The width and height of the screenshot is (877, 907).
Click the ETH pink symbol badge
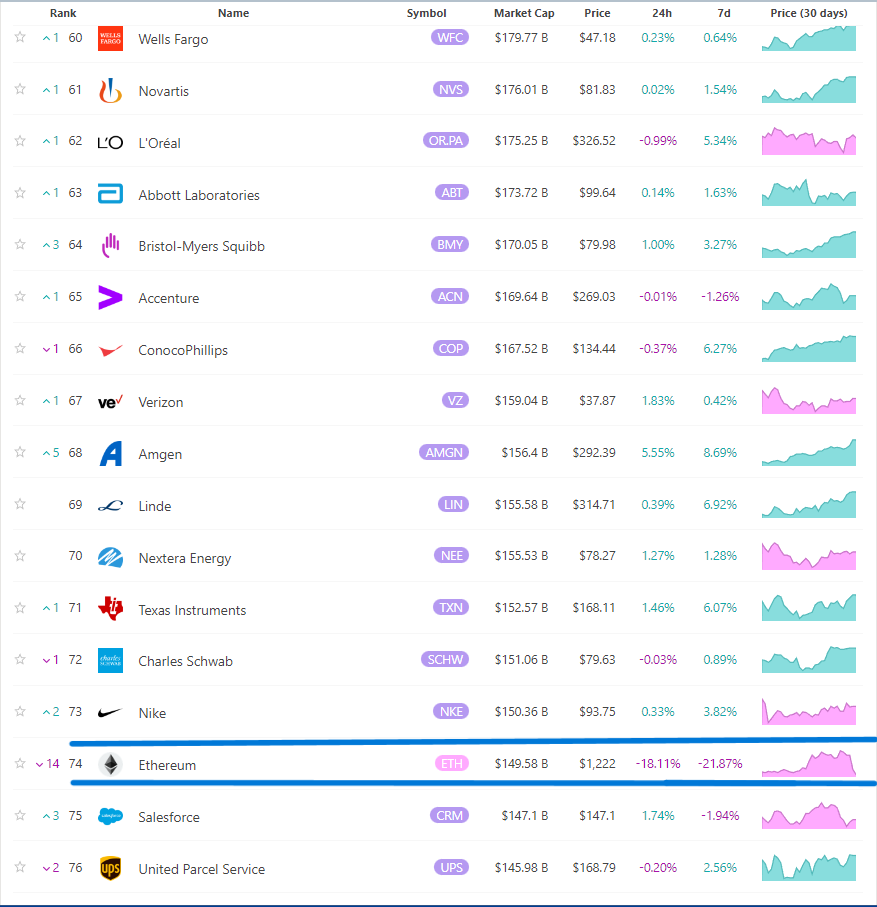pos(452,764)
